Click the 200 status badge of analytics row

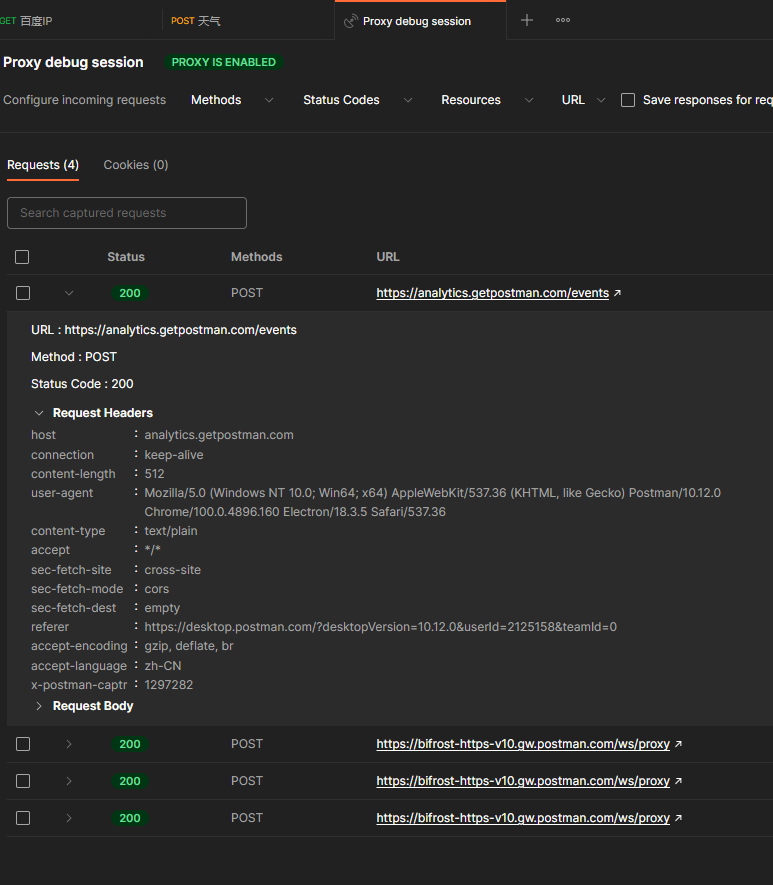130,293
